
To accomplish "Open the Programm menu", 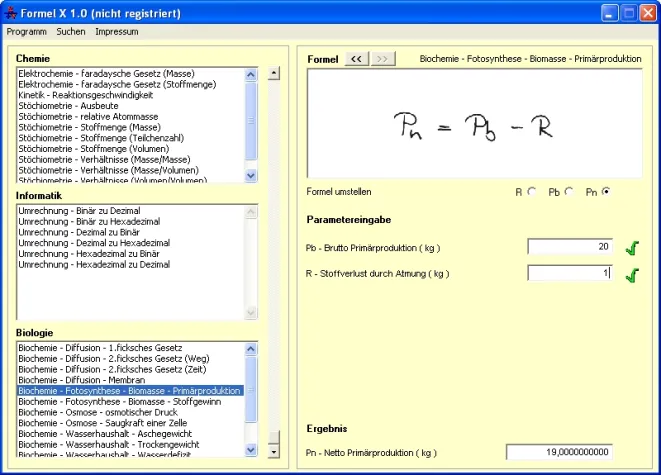I will tap(27, 32).
